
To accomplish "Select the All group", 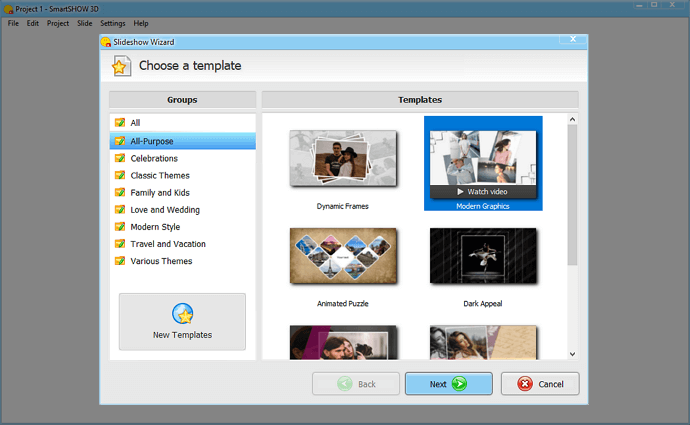I will tap(182, 123).
